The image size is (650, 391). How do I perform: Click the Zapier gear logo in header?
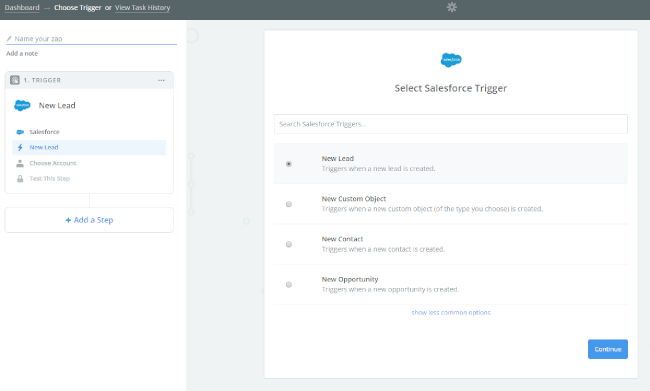click(451, 7)
